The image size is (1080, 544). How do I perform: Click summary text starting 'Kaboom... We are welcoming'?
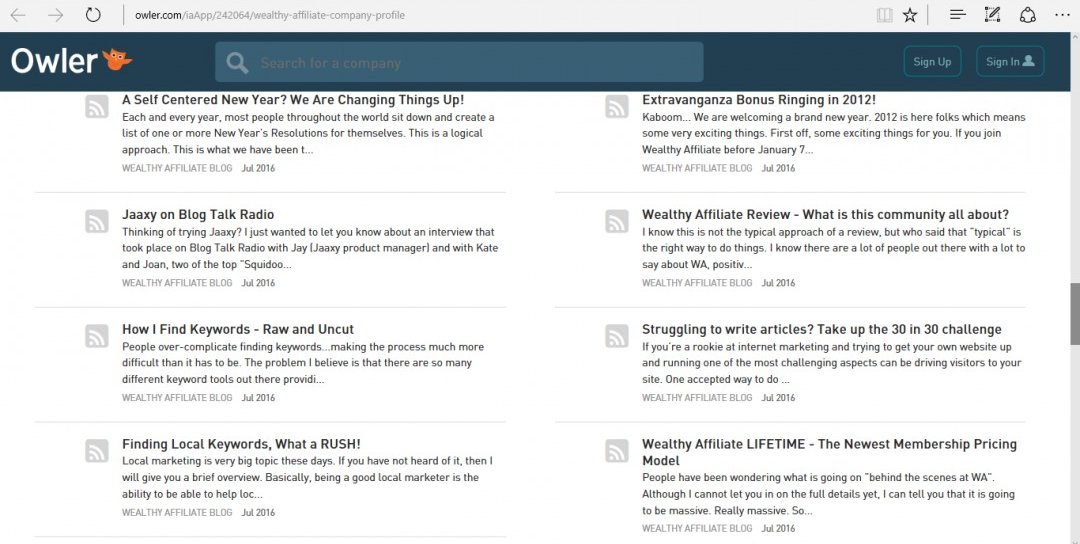[x=833, y=133]
